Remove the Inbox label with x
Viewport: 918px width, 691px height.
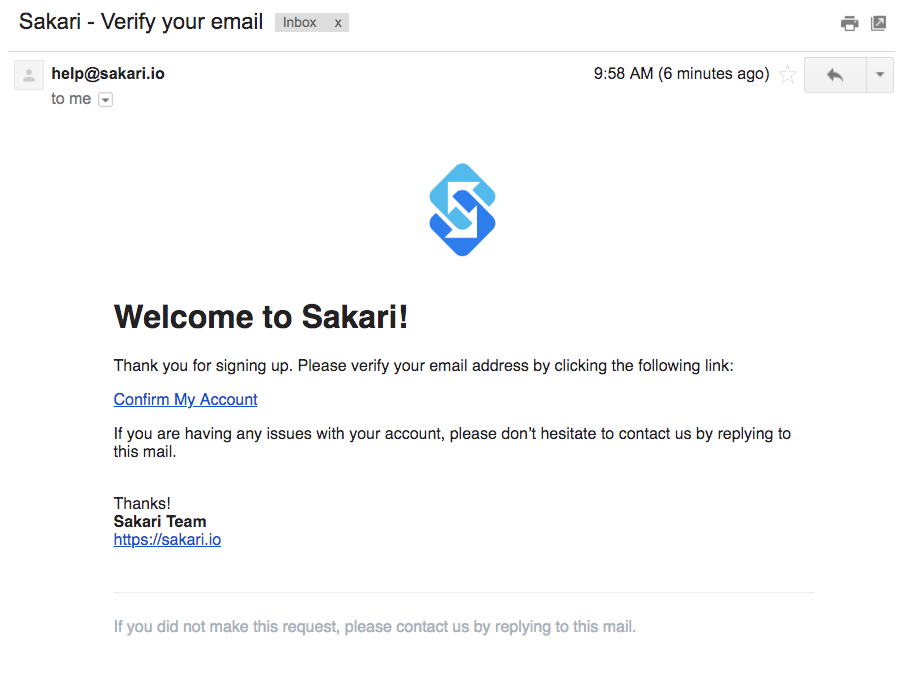pyautogui.click(x=338, y=23)
